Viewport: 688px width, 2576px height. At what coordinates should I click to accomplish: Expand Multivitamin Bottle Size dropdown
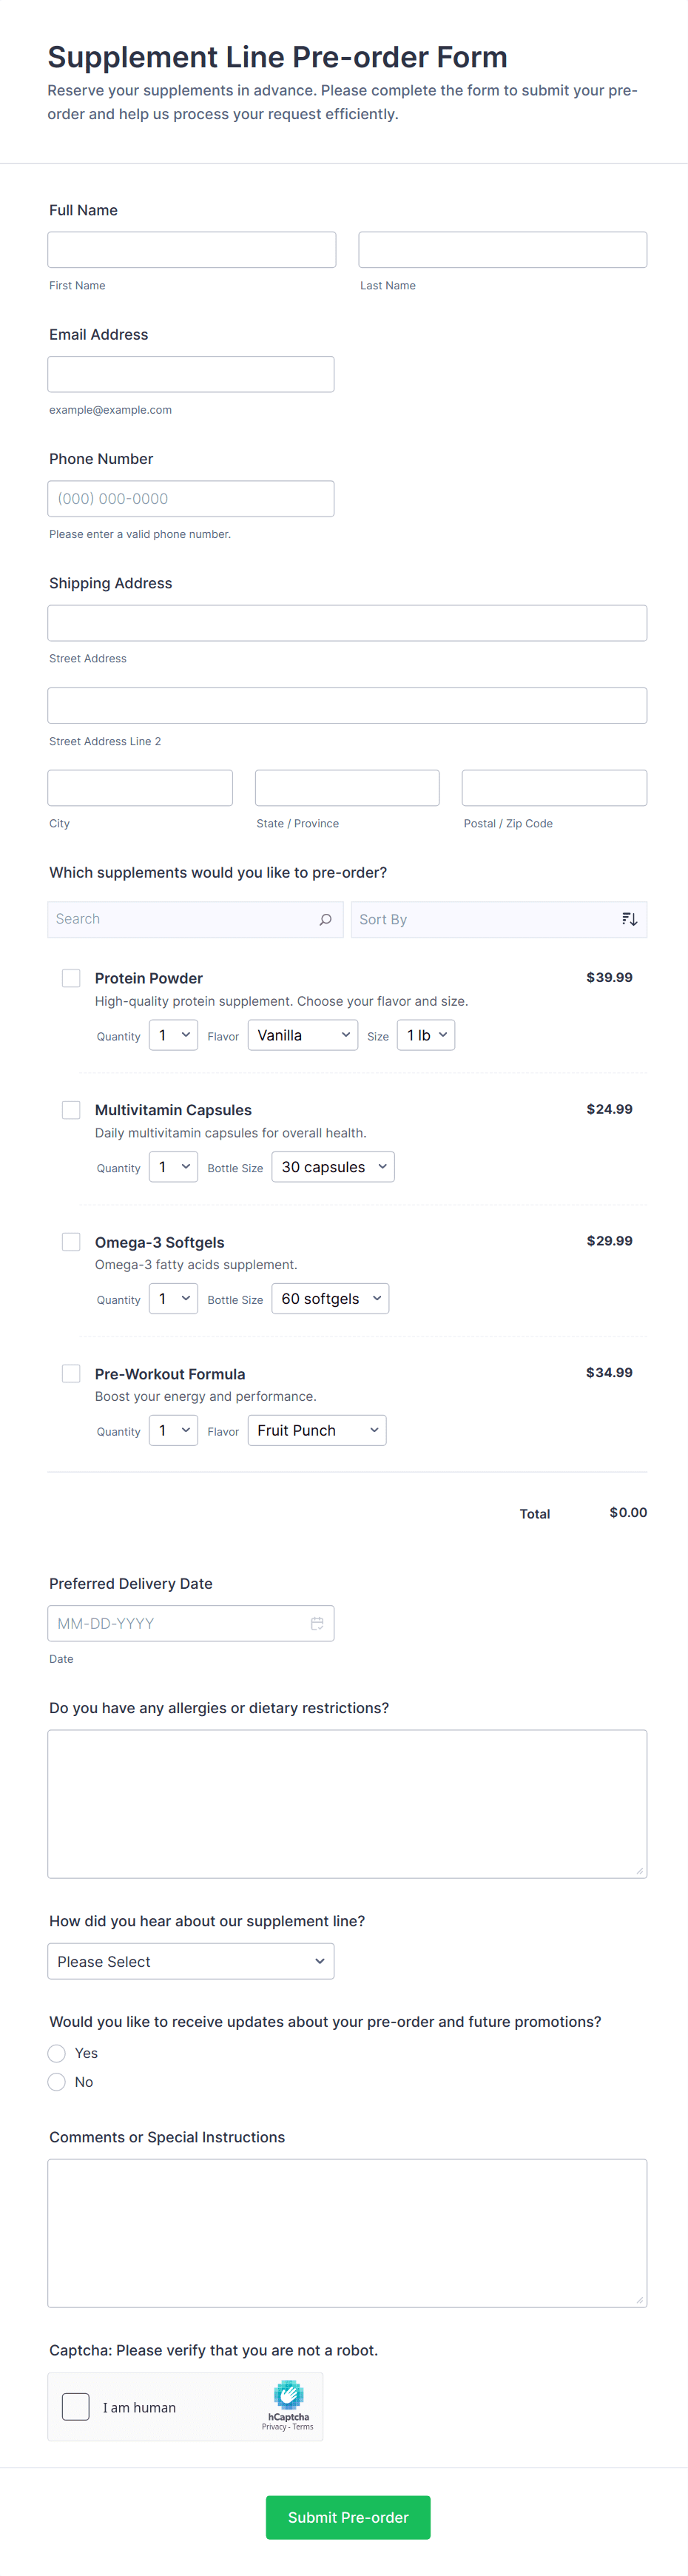click(333, 1167)
